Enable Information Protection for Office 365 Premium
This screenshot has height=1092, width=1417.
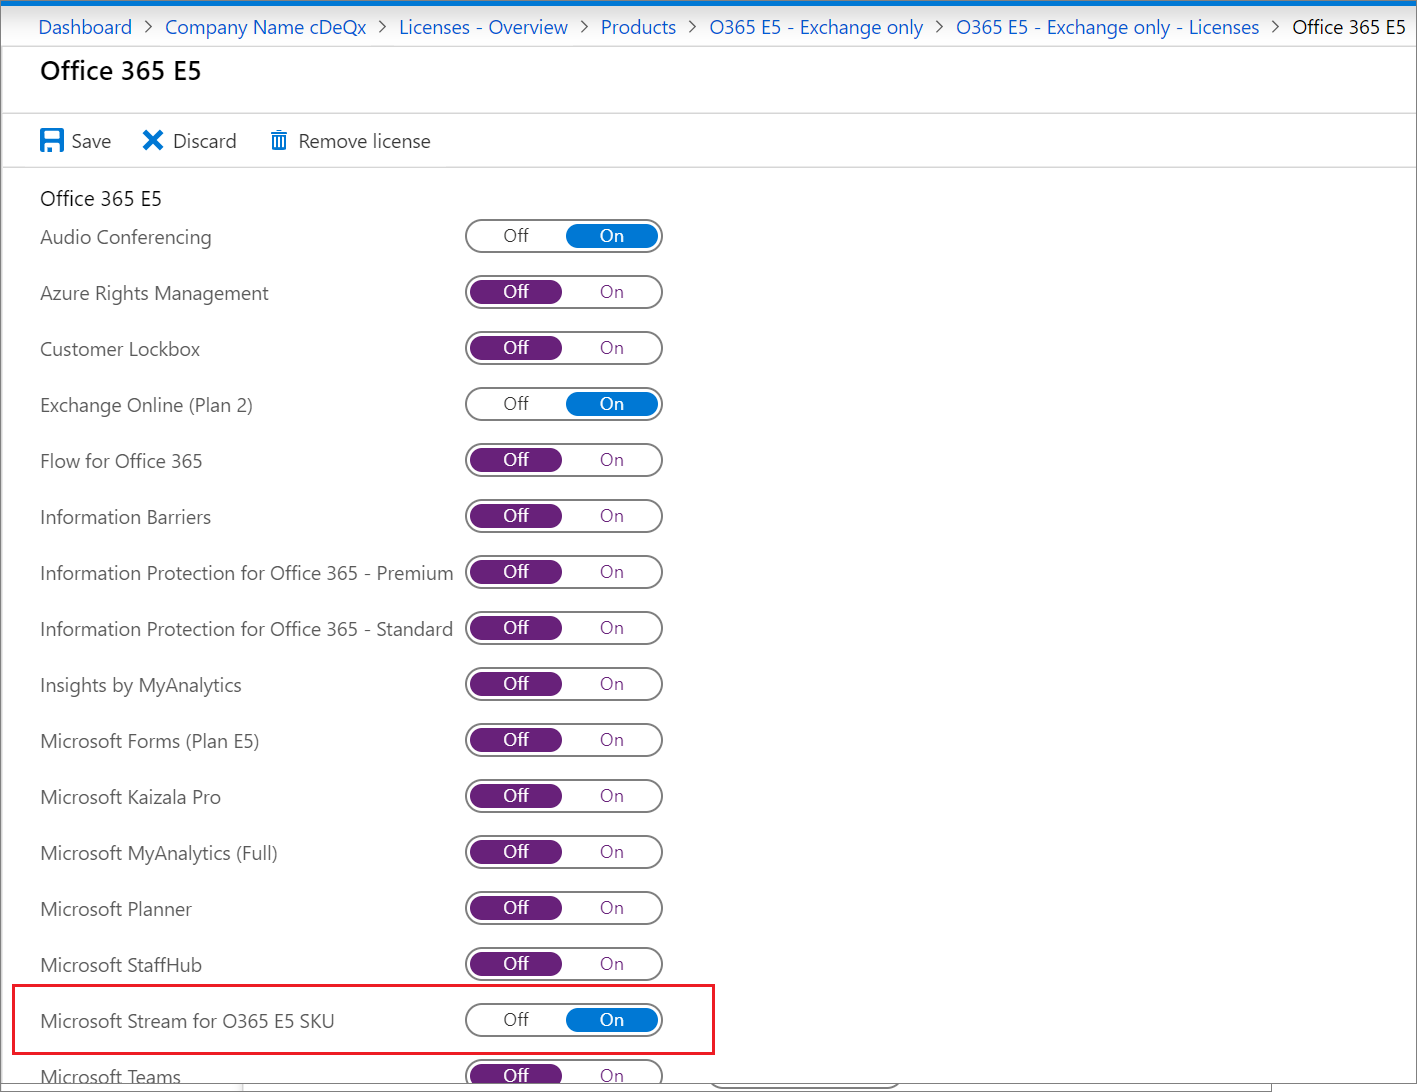[611, 572]
